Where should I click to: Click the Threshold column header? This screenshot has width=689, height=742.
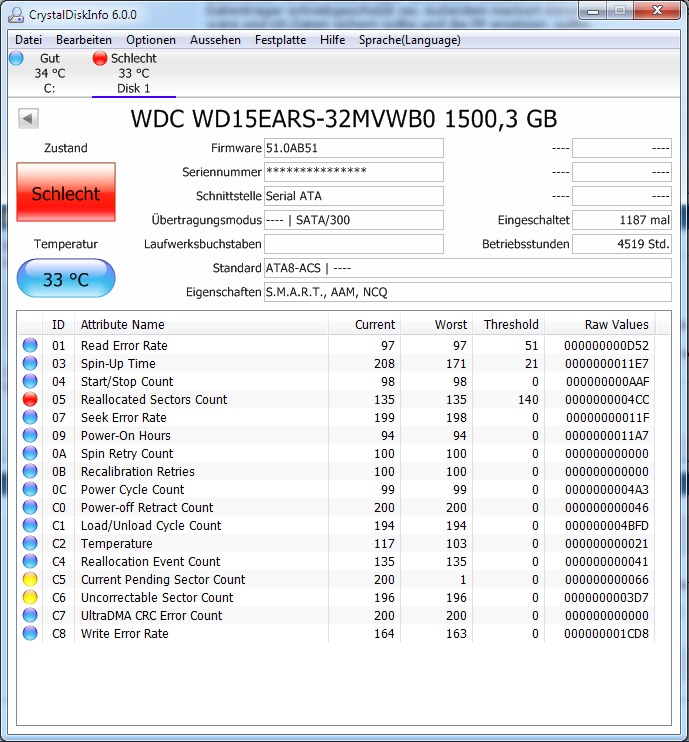[509, 325]
